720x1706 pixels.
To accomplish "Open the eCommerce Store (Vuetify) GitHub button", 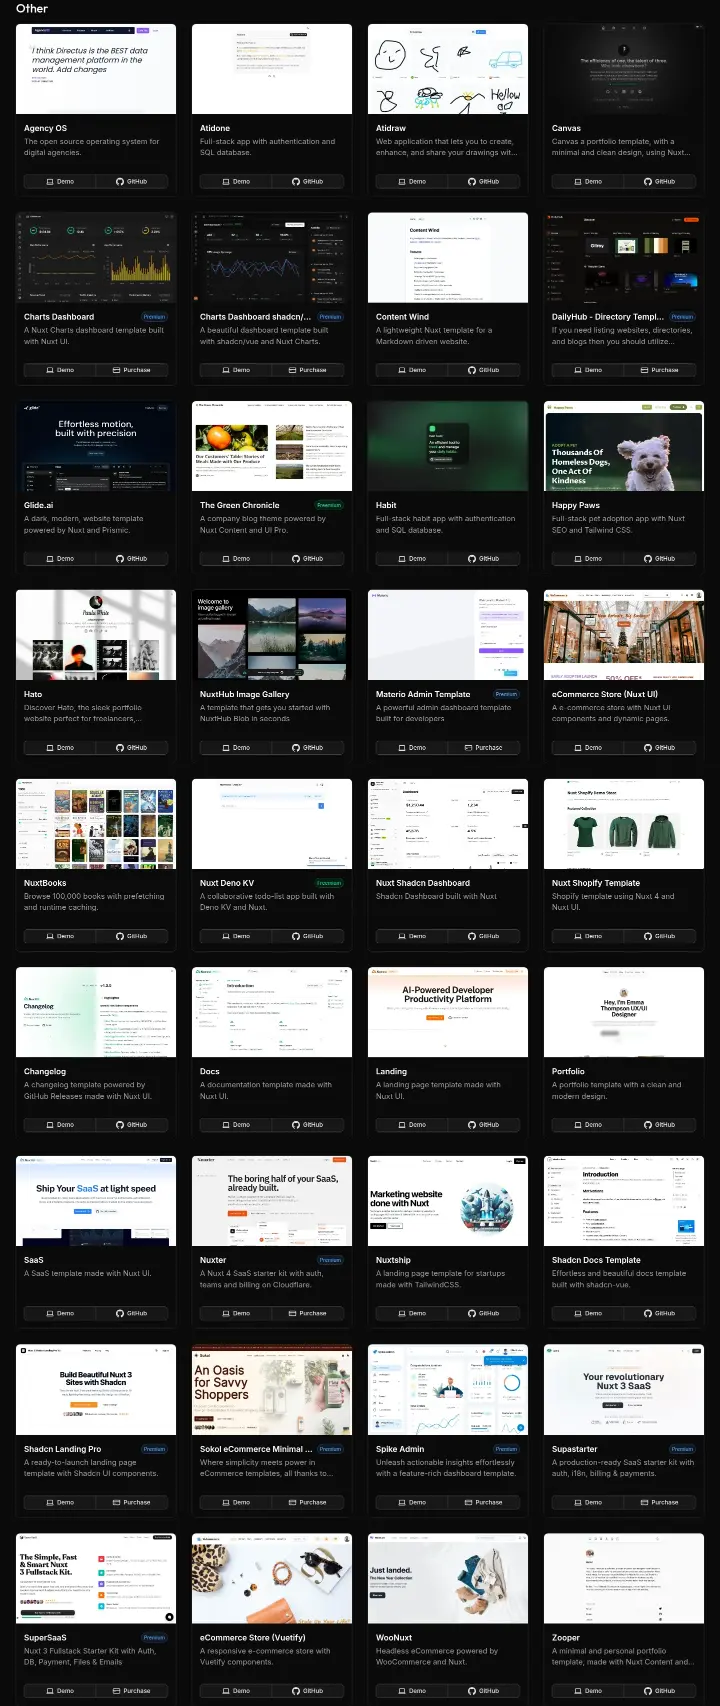I will coord(308,1691).
